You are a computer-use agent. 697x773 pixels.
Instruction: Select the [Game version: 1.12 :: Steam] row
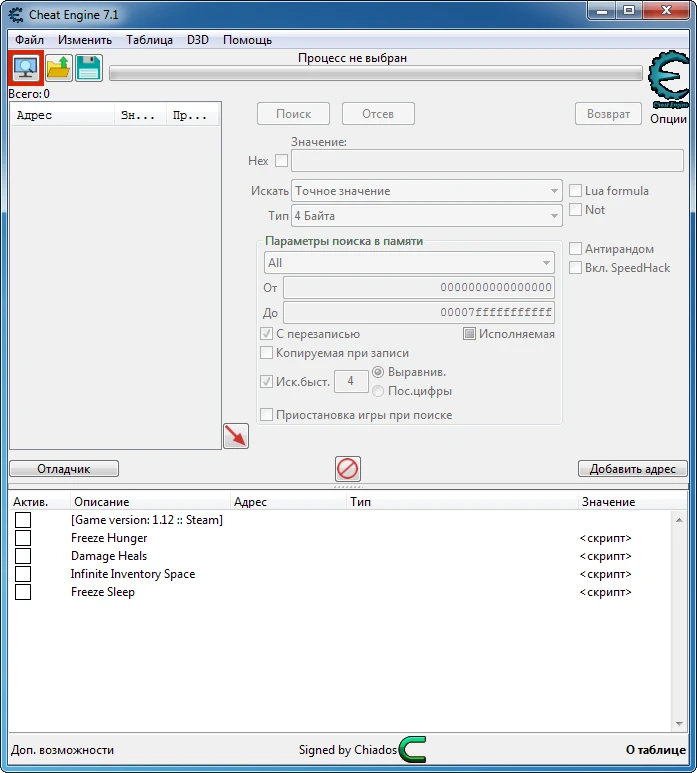[147, 520]
